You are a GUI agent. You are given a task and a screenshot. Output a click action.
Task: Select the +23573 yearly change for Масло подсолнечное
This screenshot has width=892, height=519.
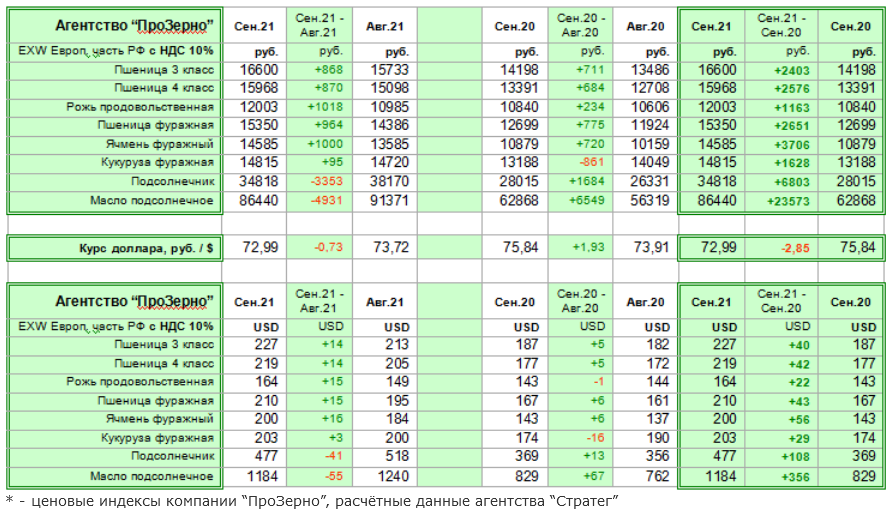click(x=788, y=201)
